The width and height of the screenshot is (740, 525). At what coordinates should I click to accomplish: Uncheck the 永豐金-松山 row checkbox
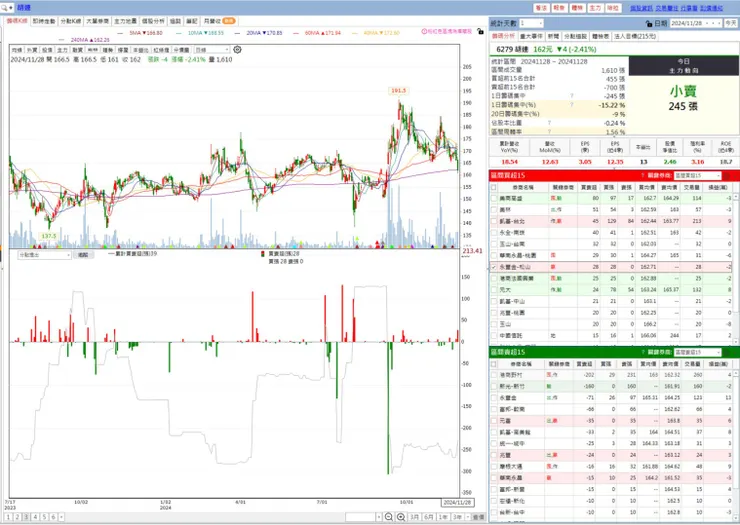(x=494, y=267)
